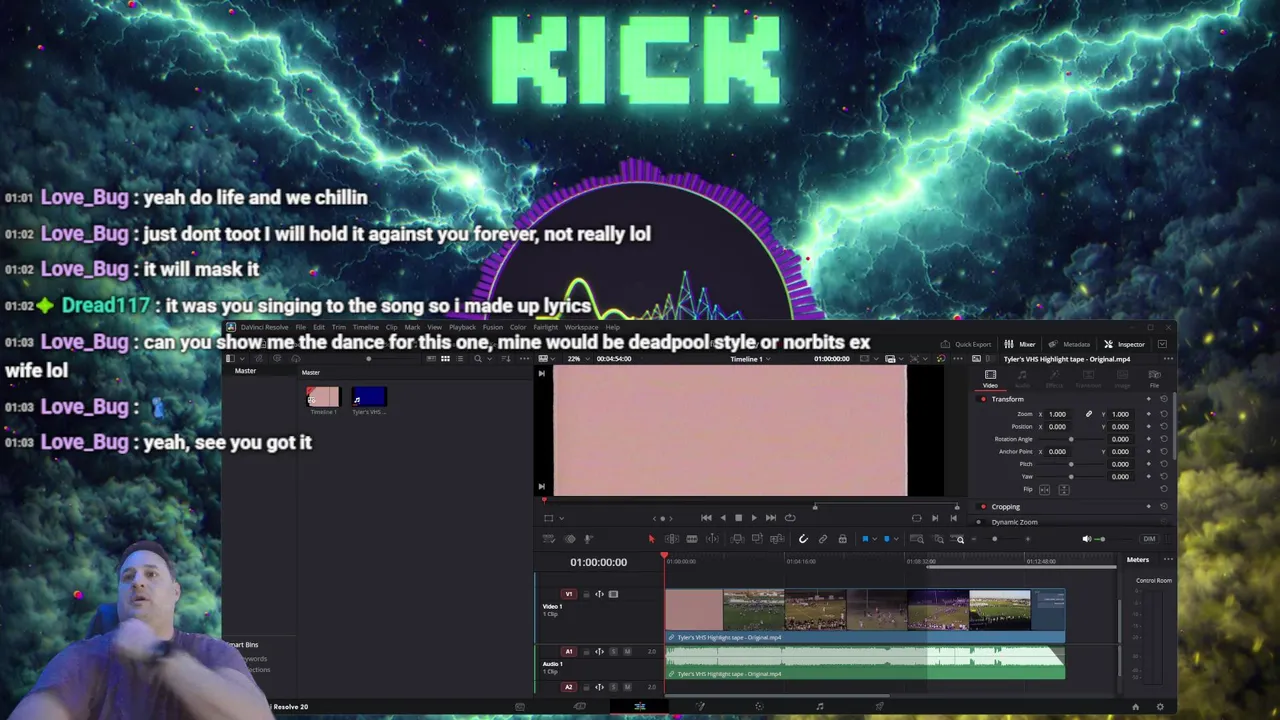Go to the first frame
Image resolution: width=1280 pixels, height=720 pixels.
click(x=706, y=518)
